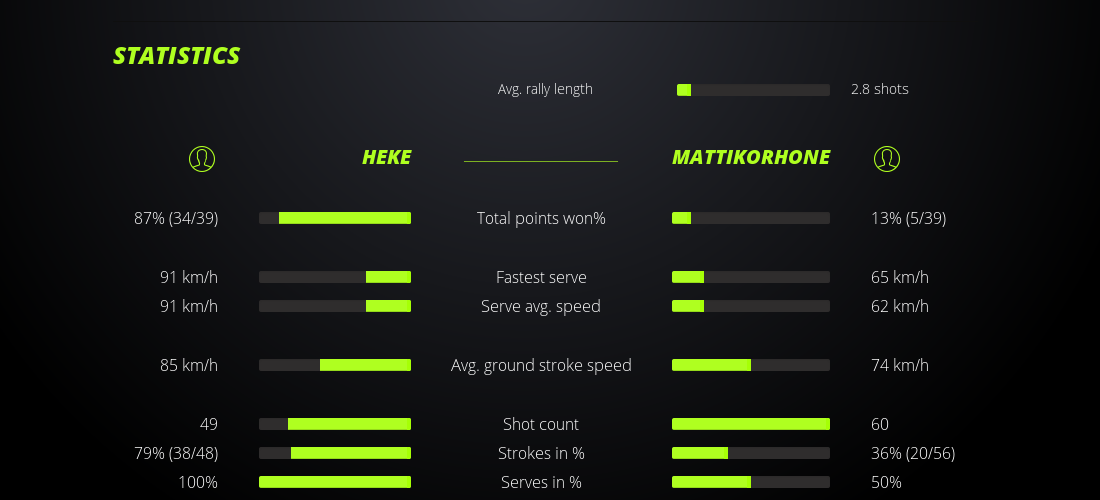Select the Avg. ground stroke speed label

(541, 365)
